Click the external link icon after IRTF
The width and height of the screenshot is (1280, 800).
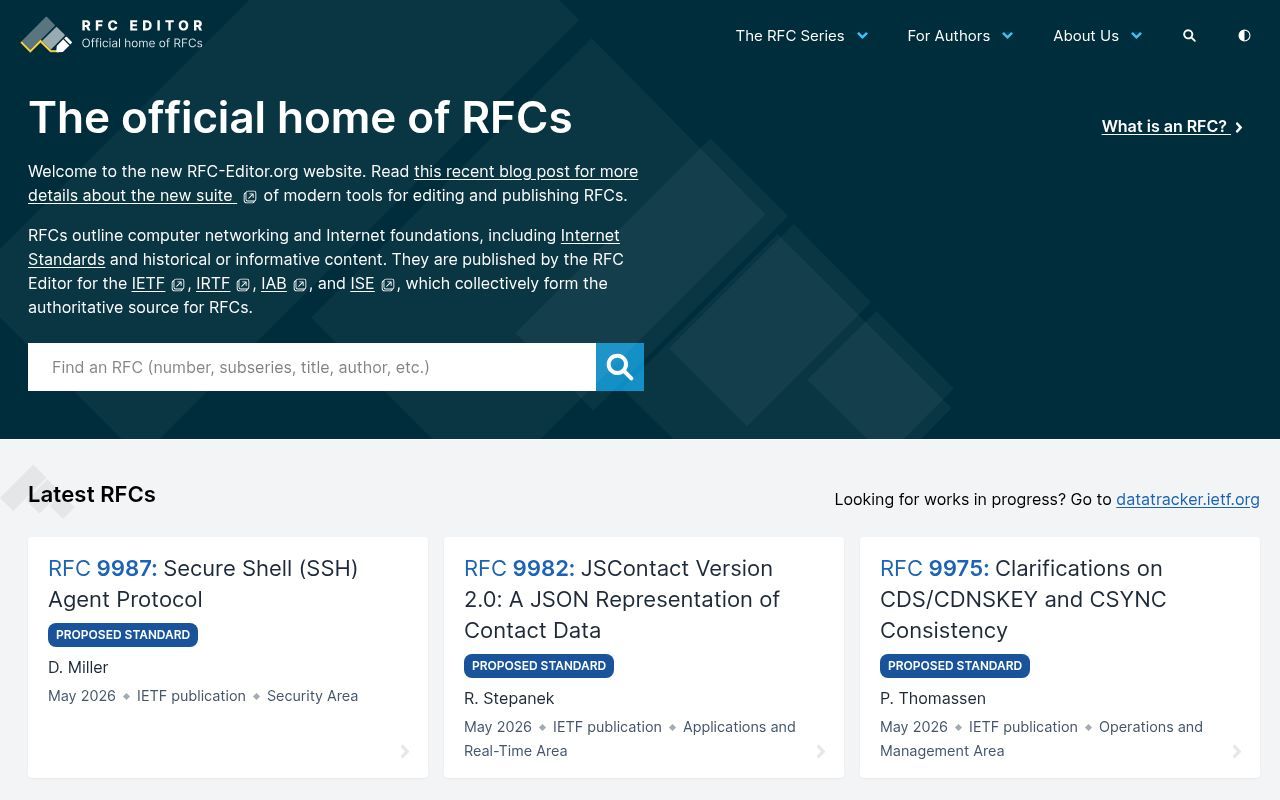[x=243, y=285]
